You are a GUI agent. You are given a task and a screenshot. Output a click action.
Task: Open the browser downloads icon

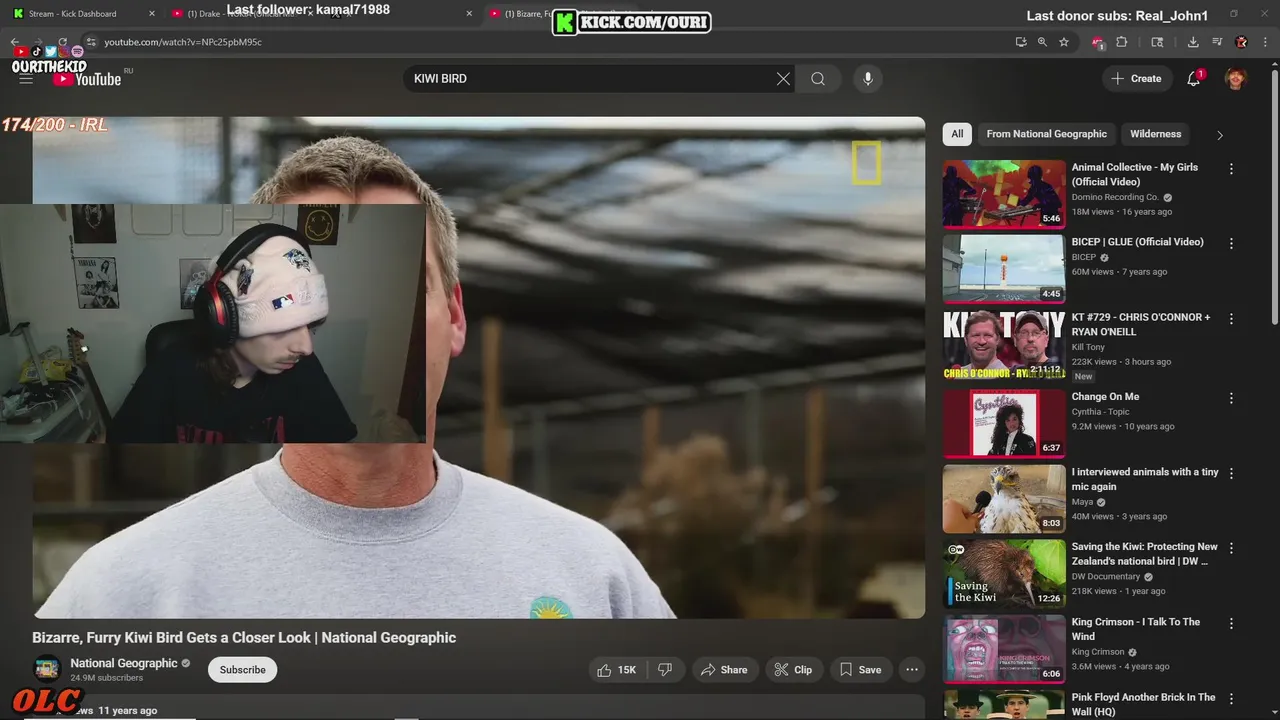coord(1193,42)
